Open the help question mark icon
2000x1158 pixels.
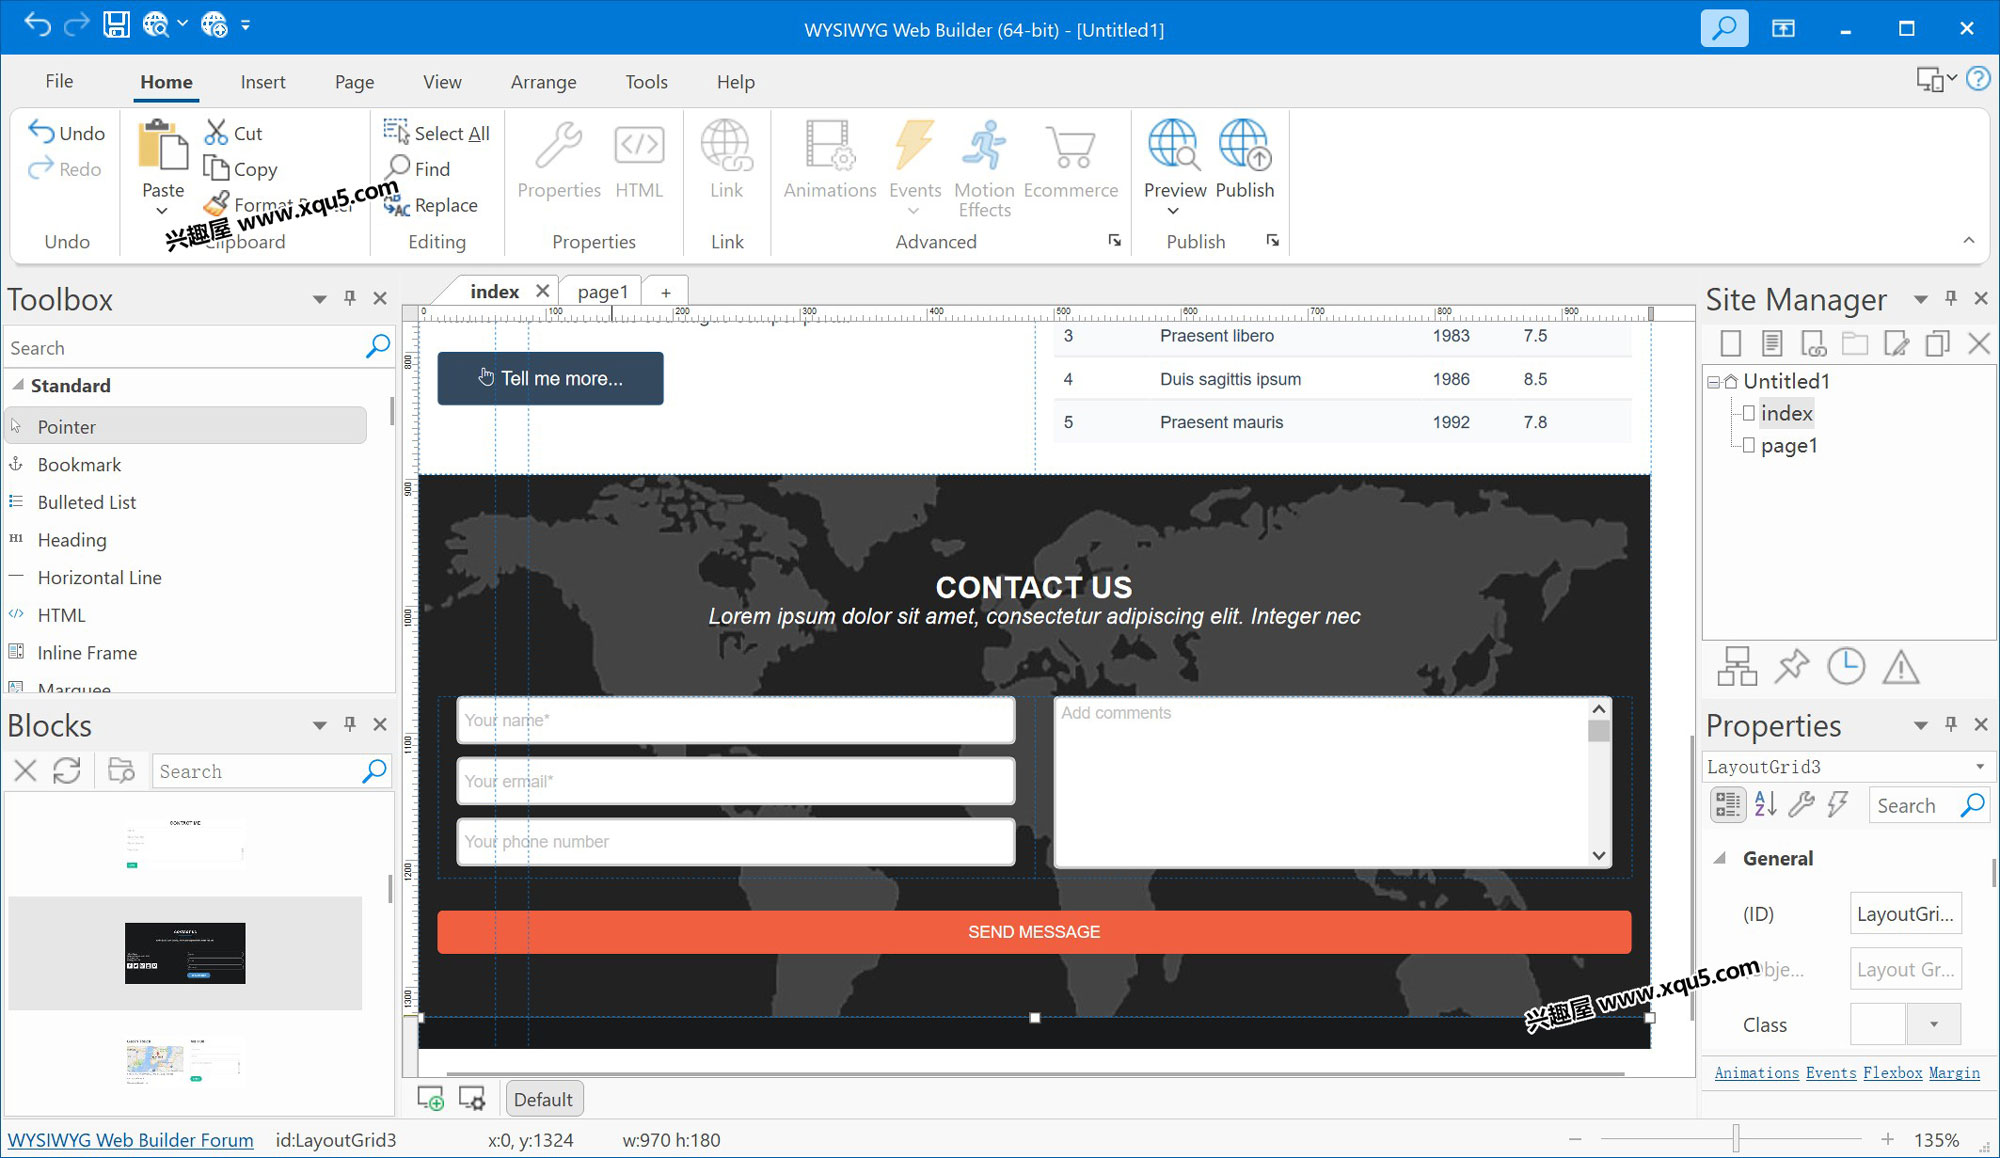[1978, 79]
